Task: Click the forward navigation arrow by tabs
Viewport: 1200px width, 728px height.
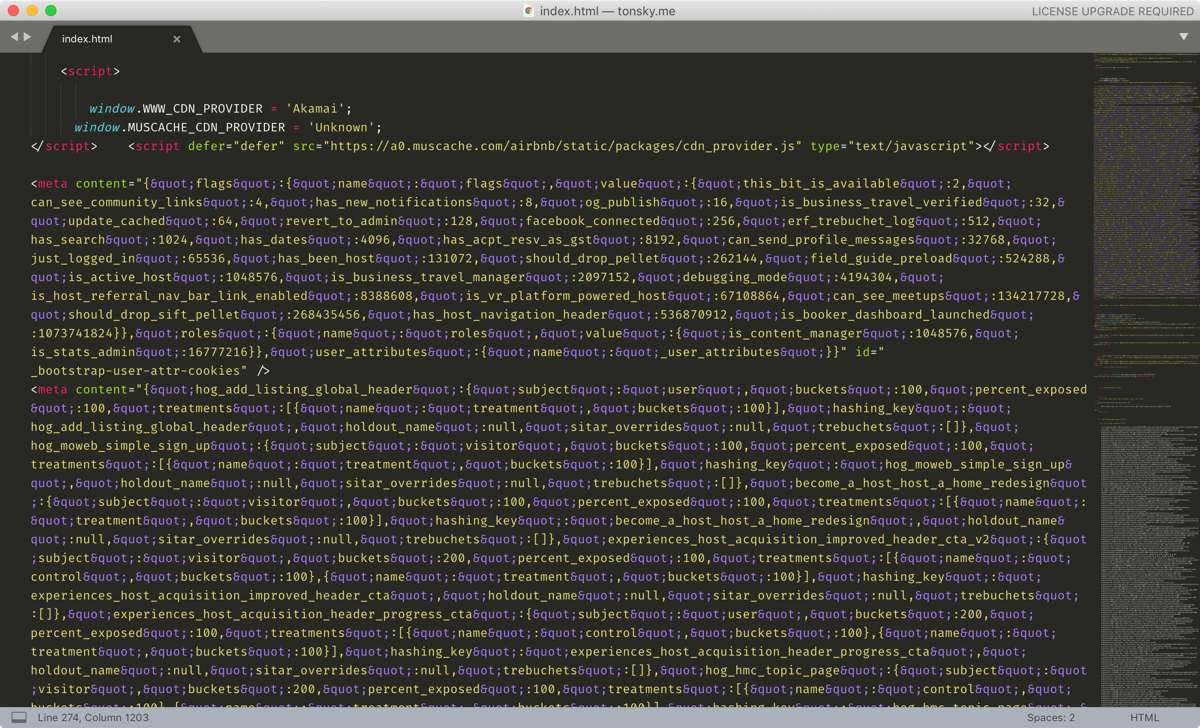Action: (27, 37)
